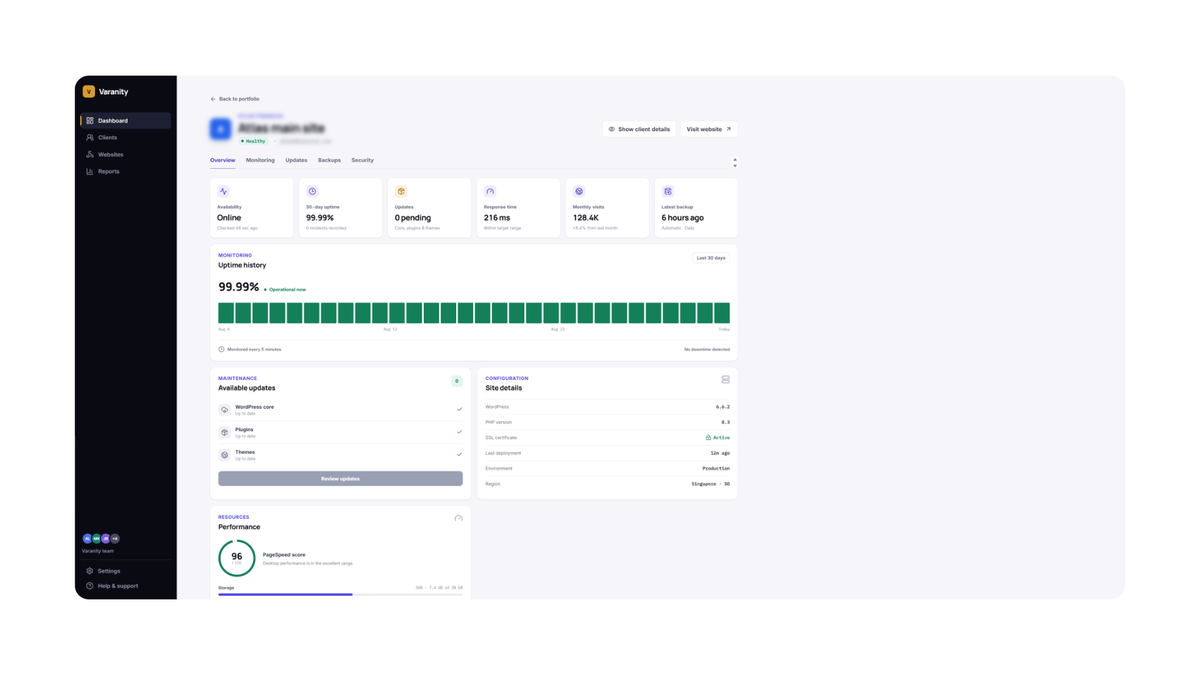Click the Themes palette icon
Image resolution: width=1200 pixels, height=675 pixels.
[225, 455]
